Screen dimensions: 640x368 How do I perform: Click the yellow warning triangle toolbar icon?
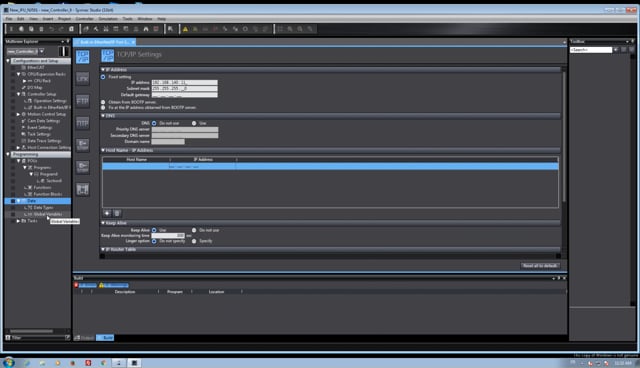(185, 29)
